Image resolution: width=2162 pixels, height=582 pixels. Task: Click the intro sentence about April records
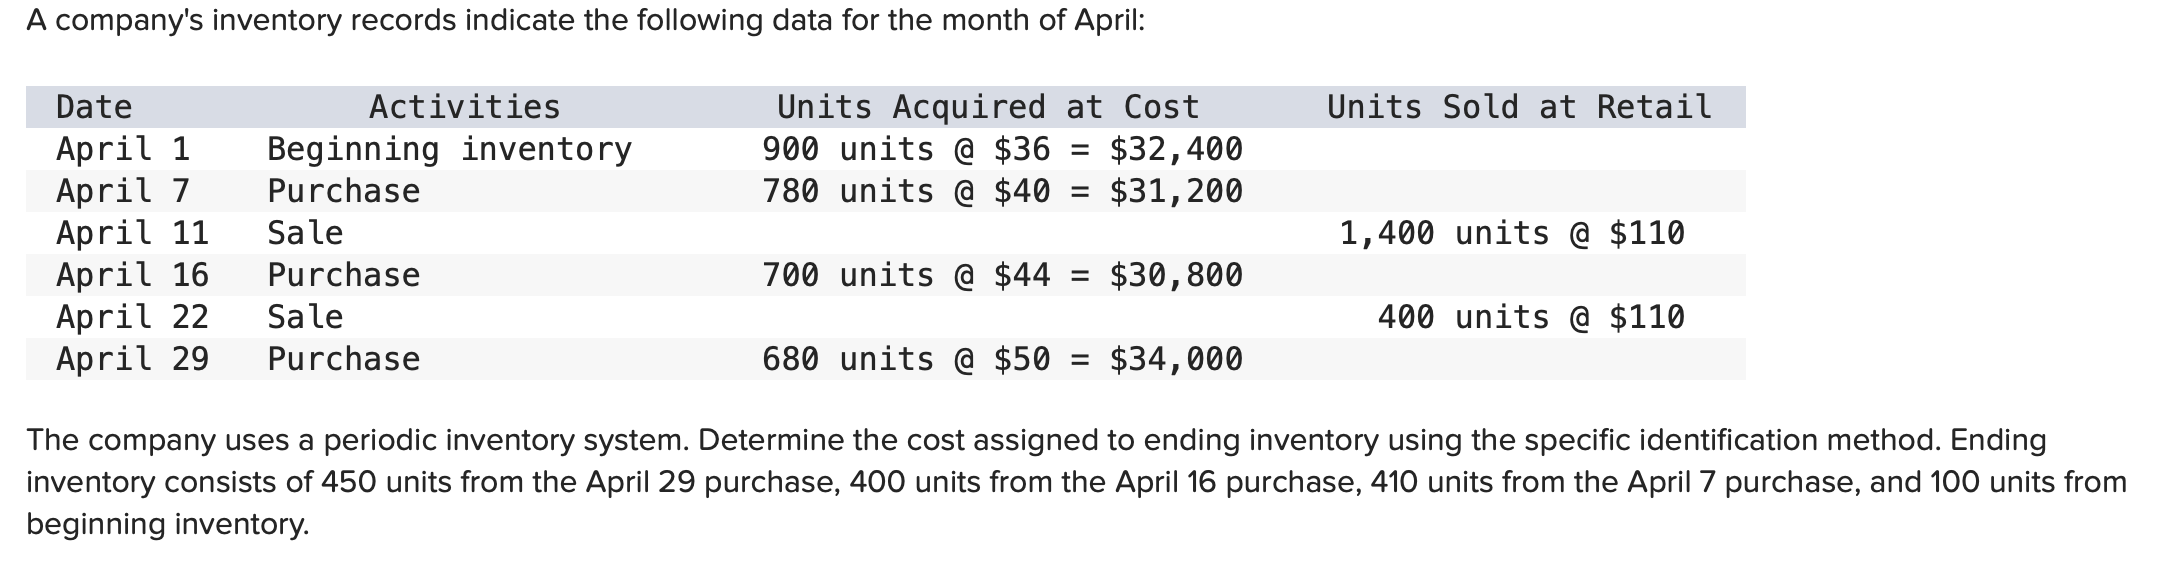tap(586, 21)
